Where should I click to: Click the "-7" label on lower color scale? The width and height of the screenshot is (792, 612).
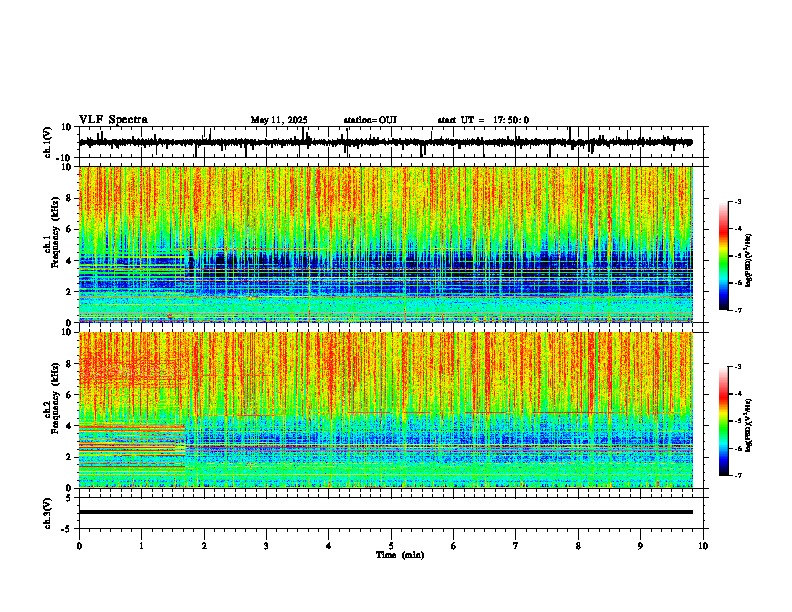[738, 475]
